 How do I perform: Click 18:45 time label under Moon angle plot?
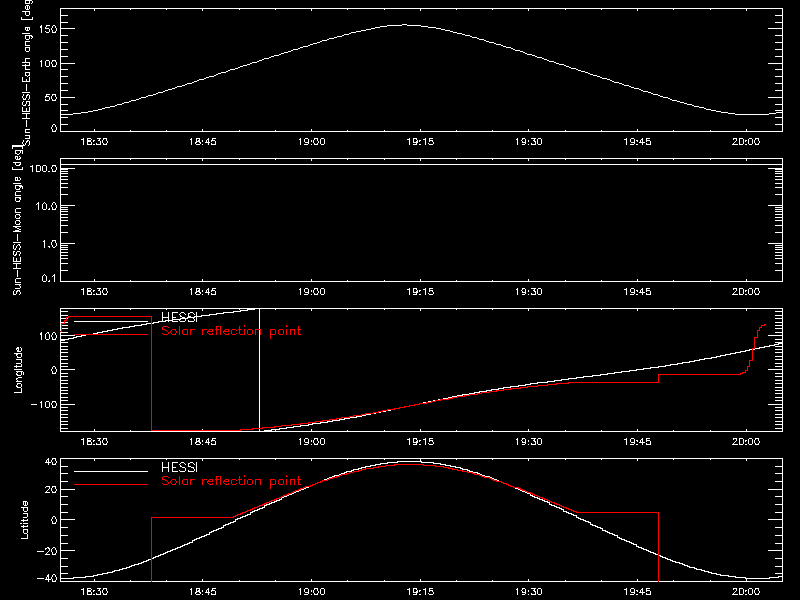203,291
